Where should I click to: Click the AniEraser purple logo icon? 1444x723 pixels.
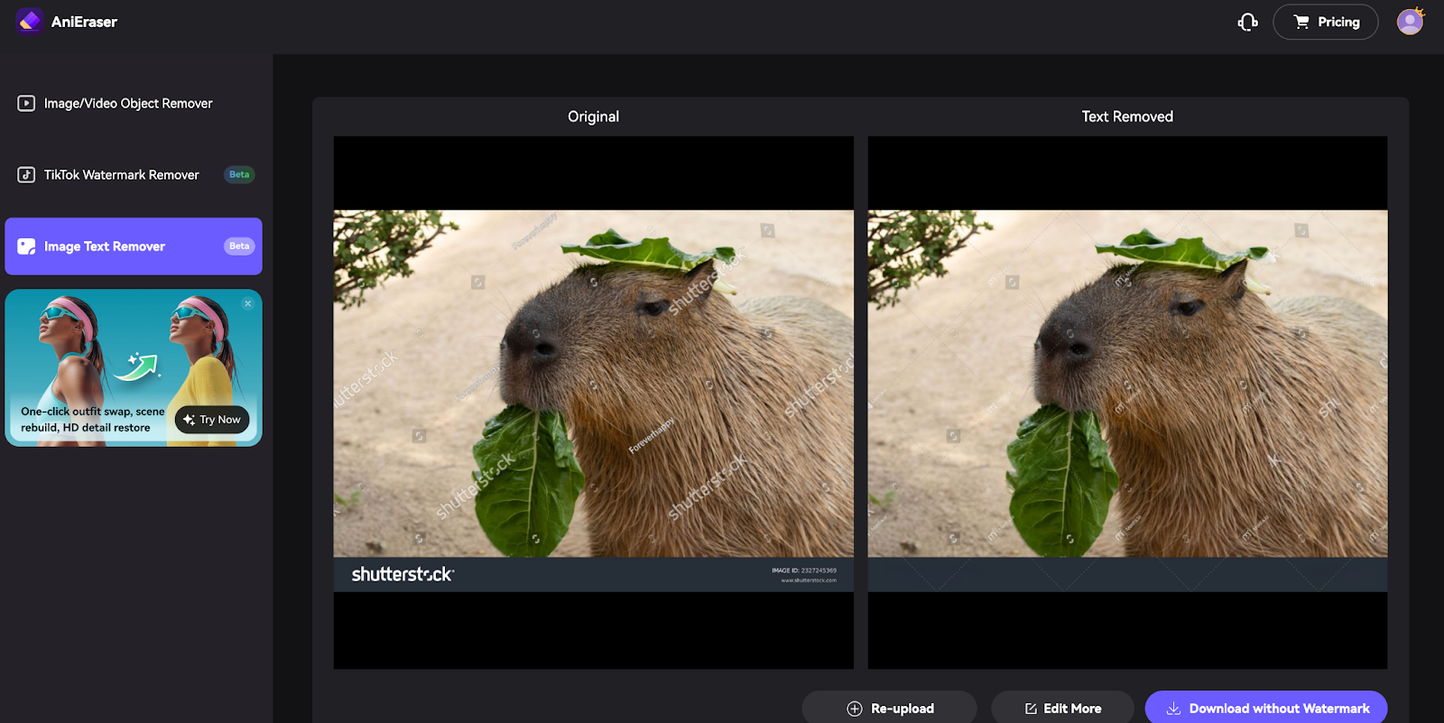[x=28, y=21]
